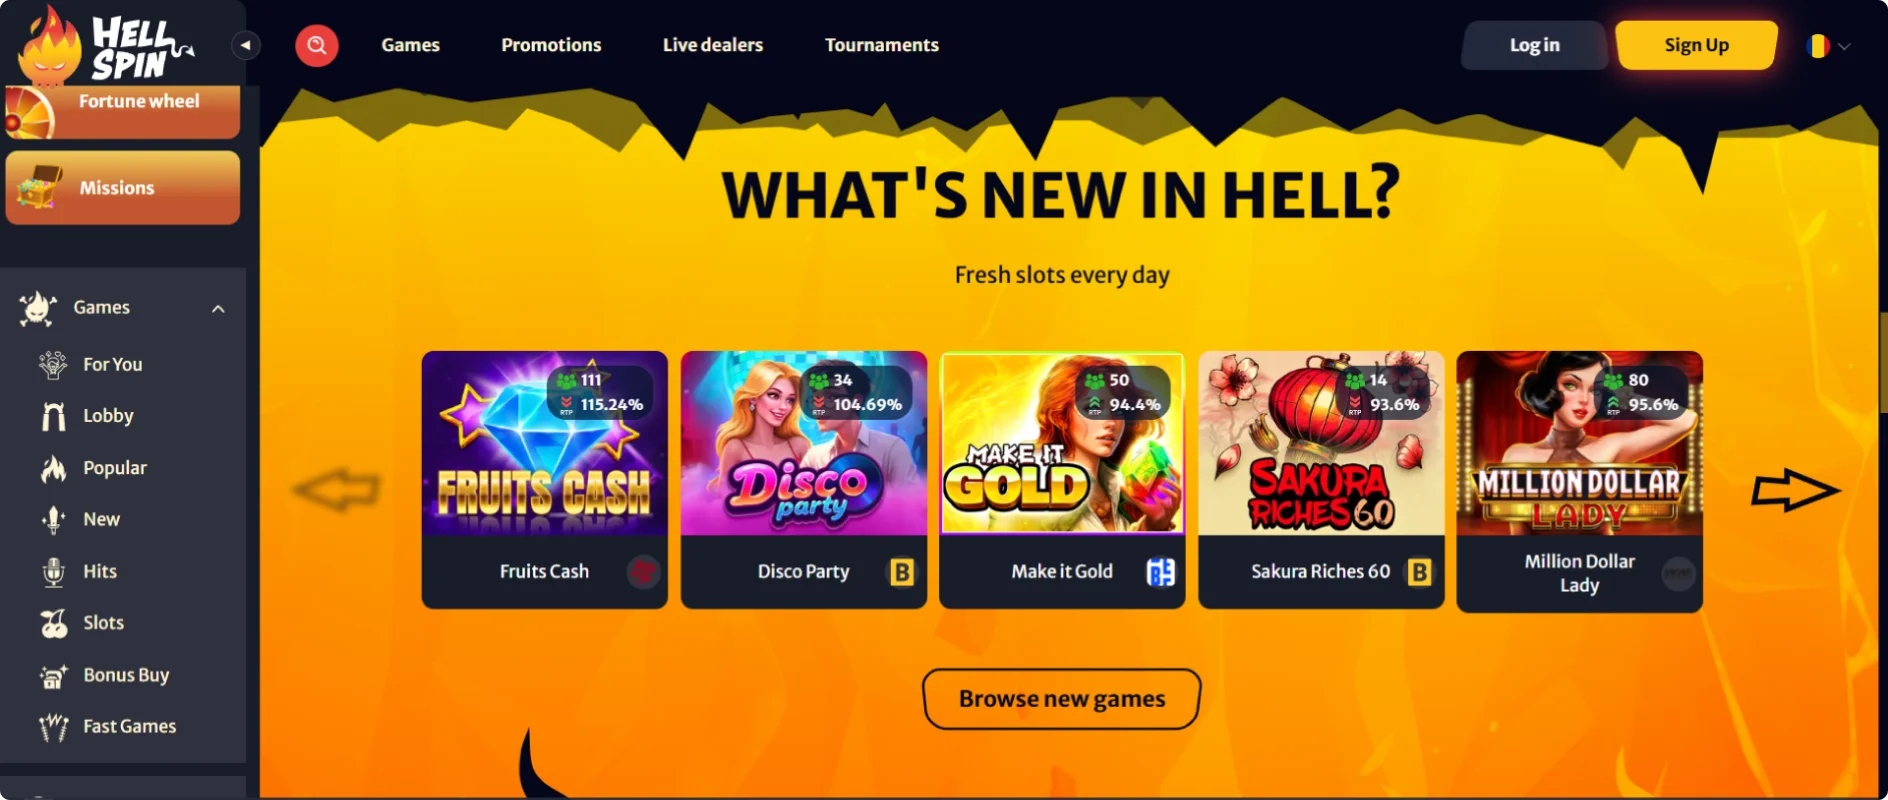Click Browse new games button
This screenshot has height=800, width=1888.
click(x=1061, y=699)
